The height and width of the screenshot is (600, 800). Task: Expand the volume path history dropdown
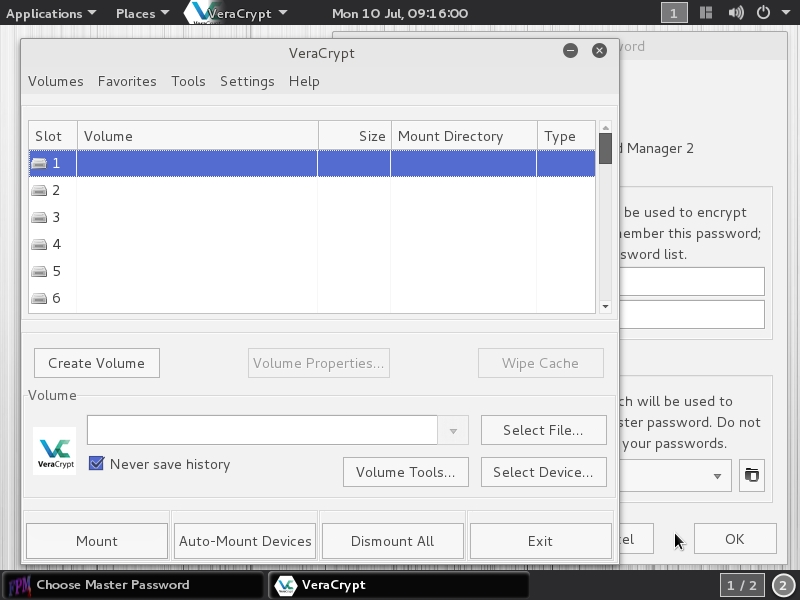click(x=453, y=431)
